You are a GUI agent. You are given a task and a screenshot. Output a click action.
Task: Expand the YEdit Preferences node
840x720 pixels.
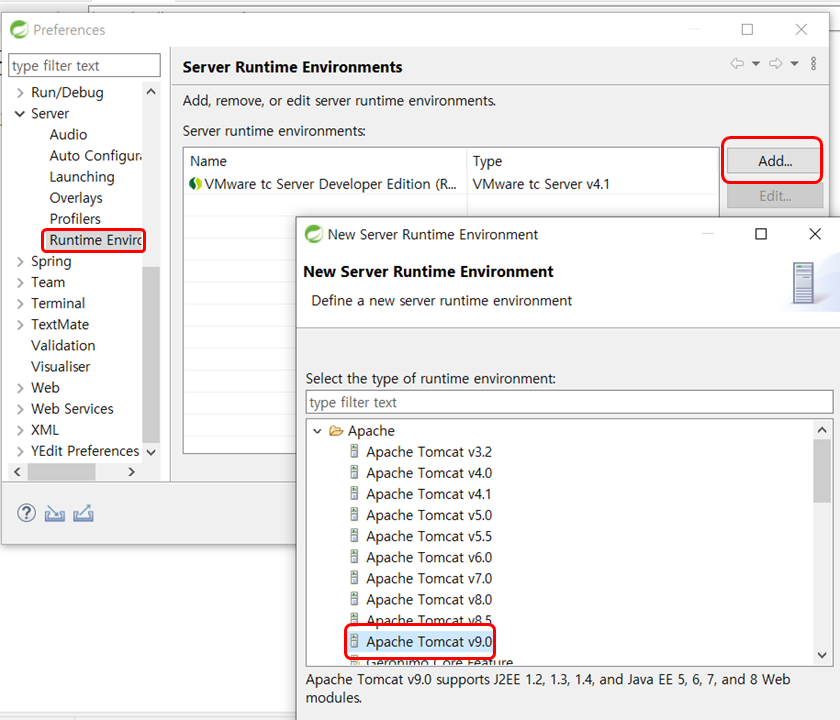point(20,451)
